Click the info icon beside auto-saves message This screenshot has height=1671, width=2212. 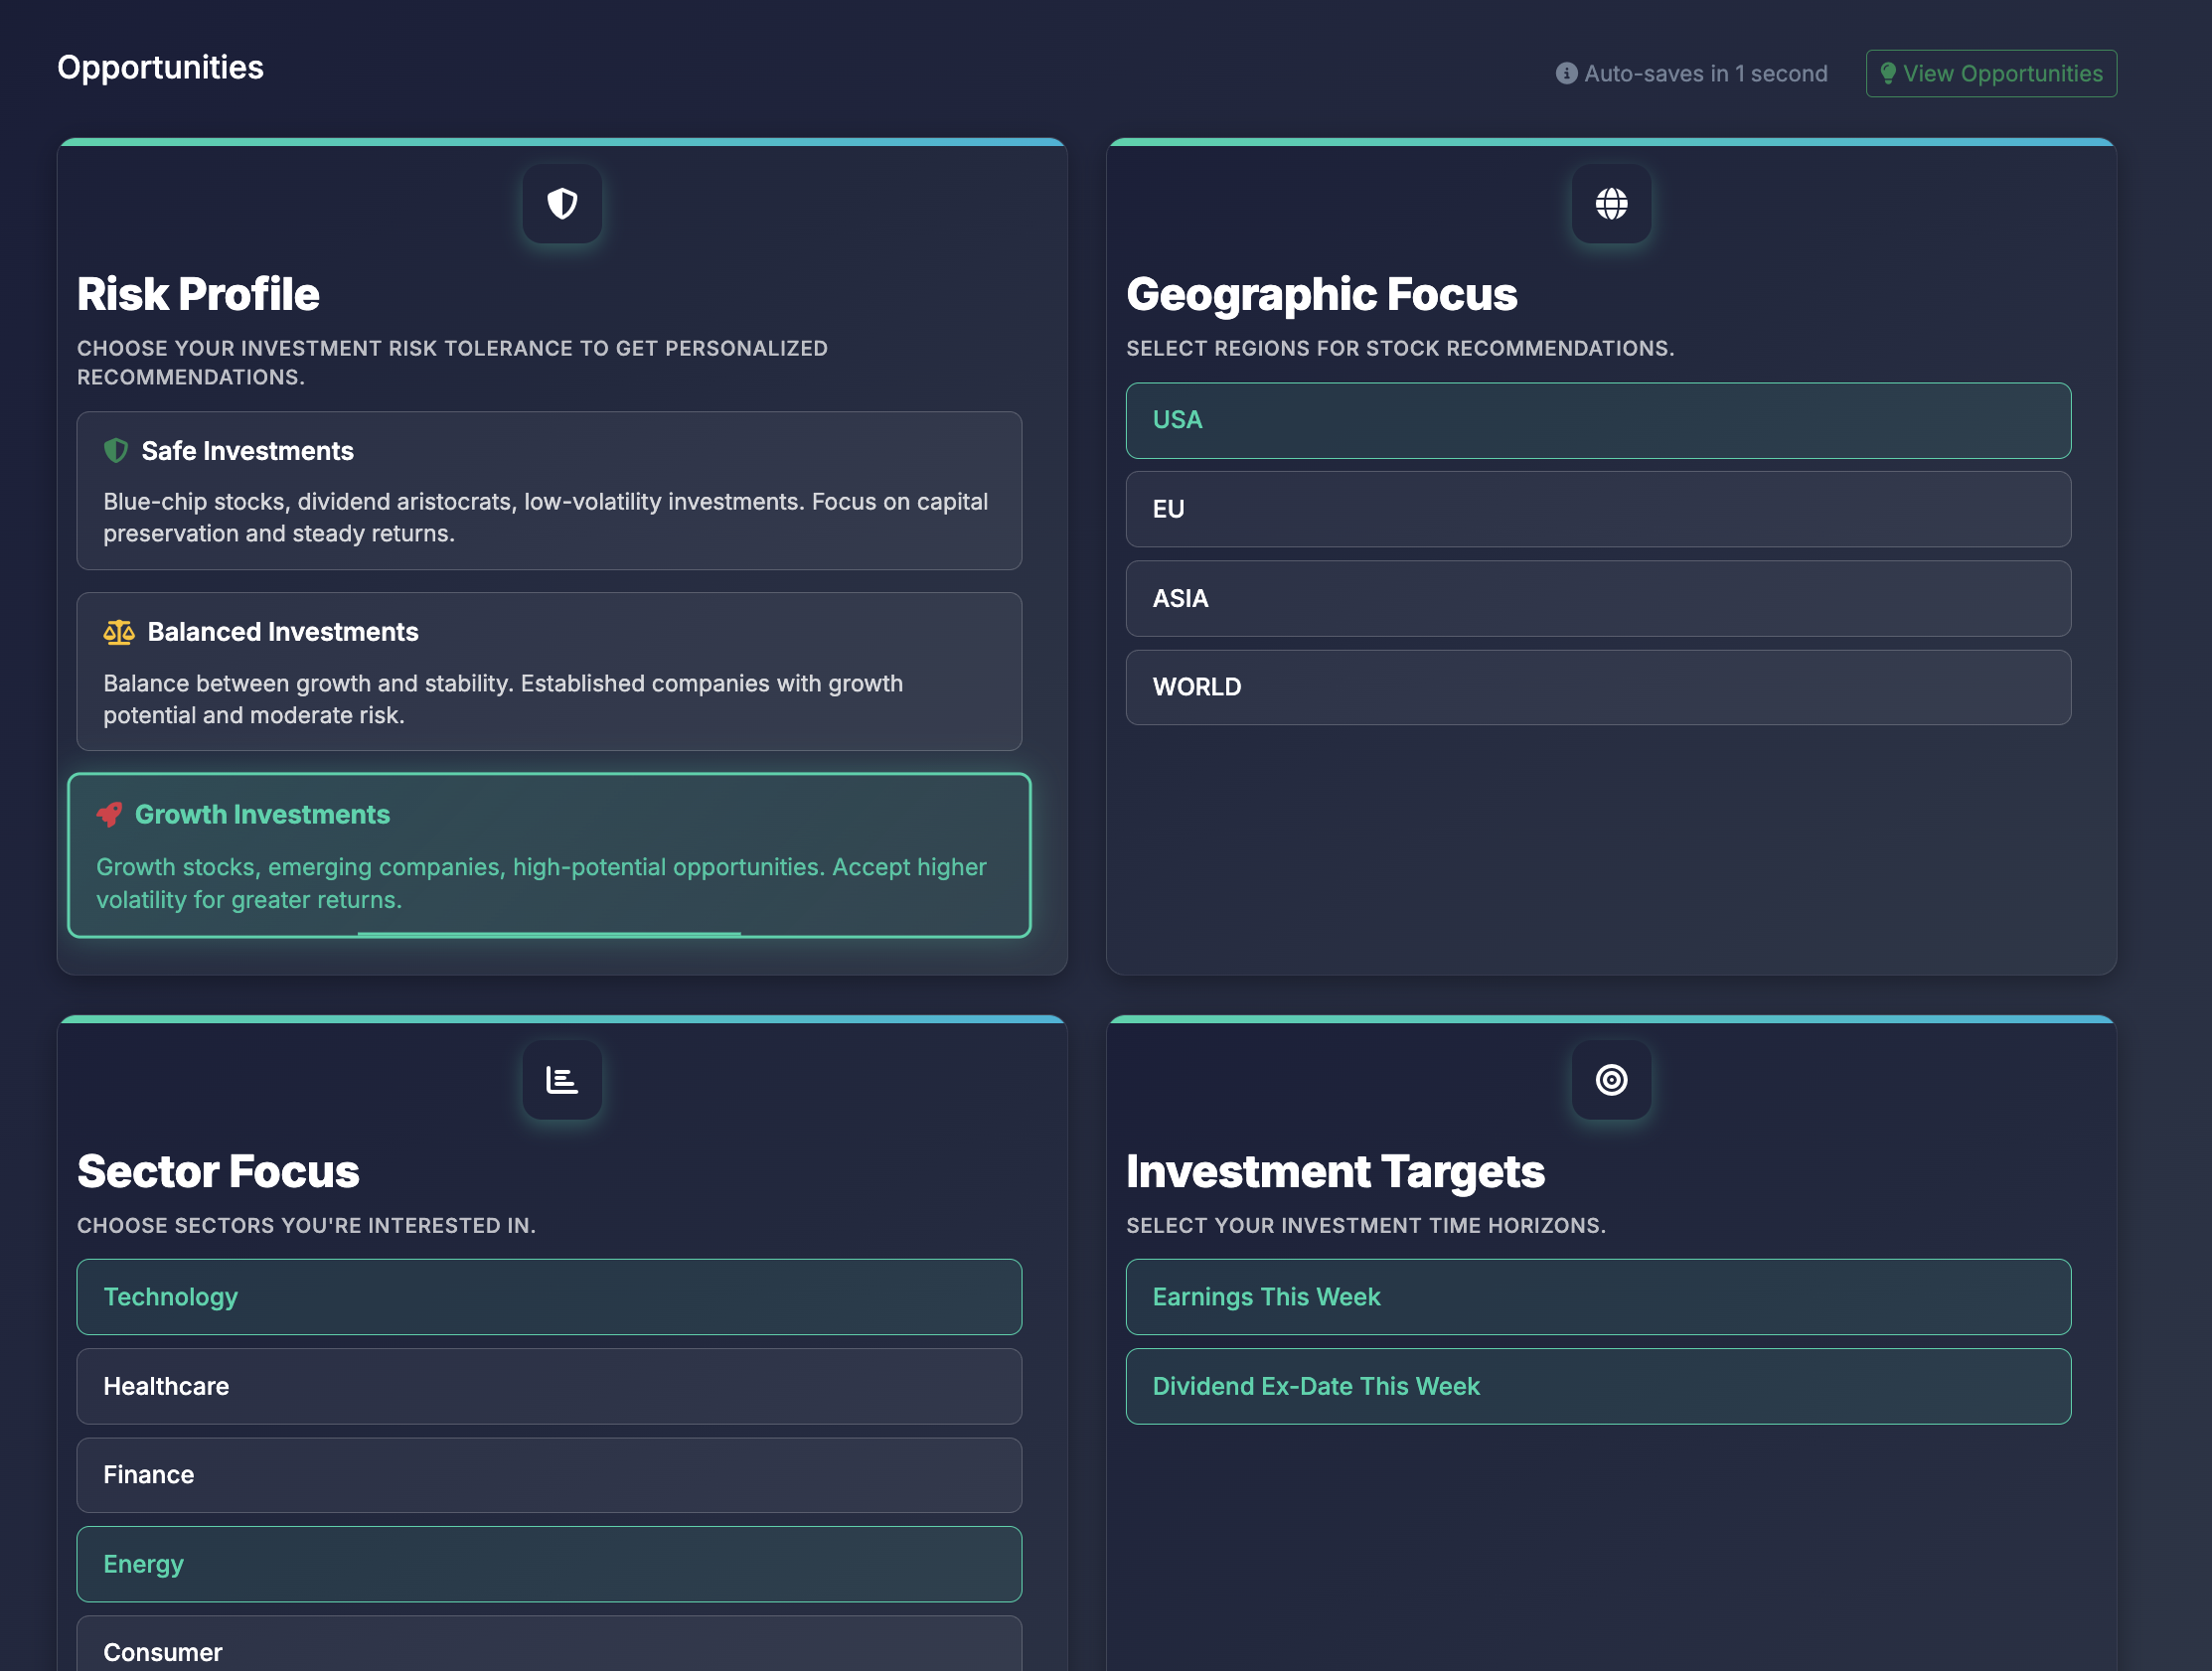tap(1566, 73)
